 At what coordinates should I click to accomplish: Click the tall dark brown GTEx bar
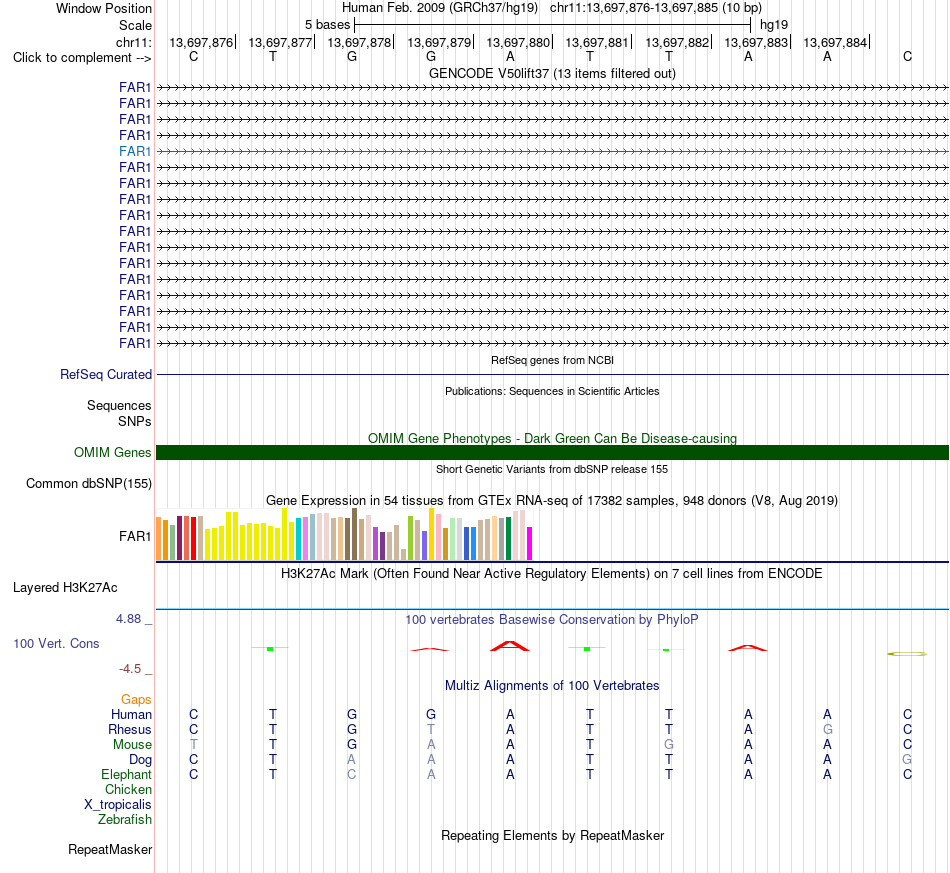(354, 534)
